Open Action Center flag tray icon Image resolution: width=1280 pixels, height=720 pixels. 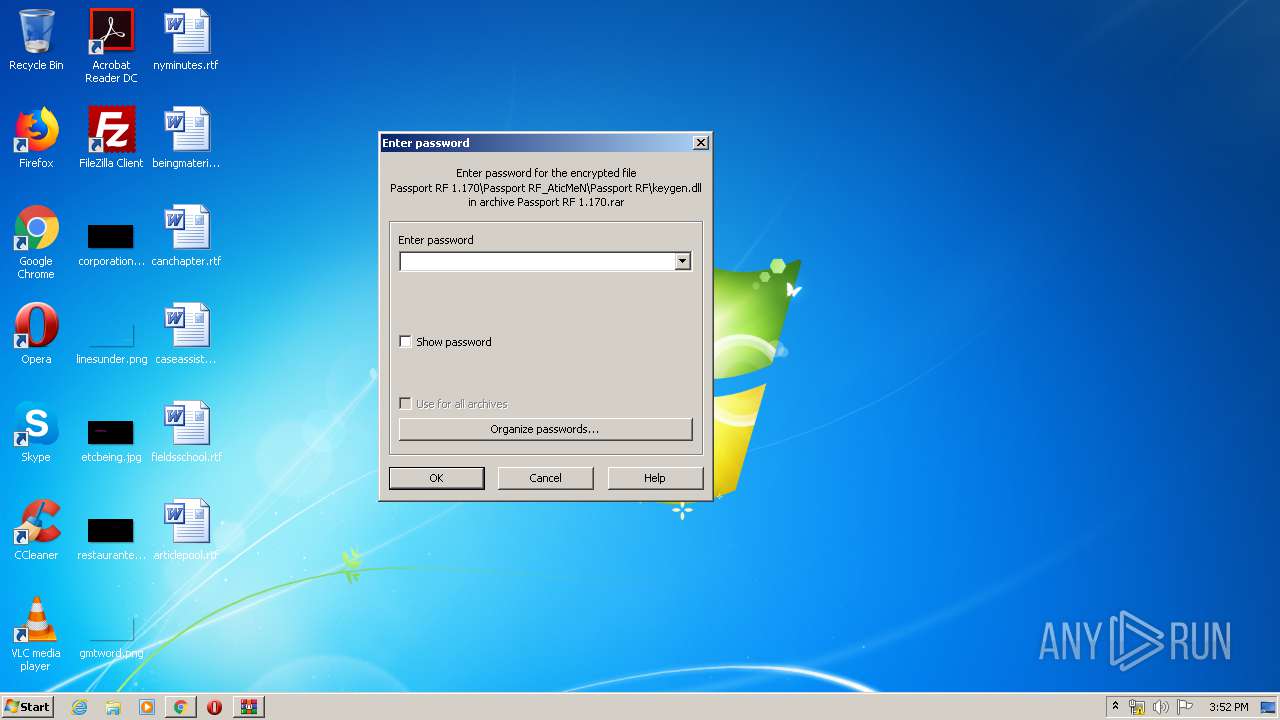click(x=1184, y=707)
